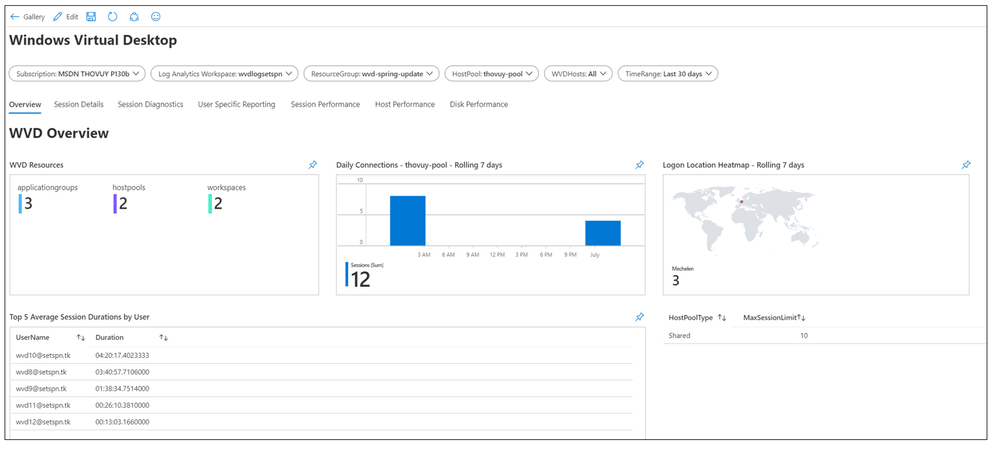Click the duration 00:26:10.3810000 cell
Viewport: 999px width, 449px height.
(x=122, y=405)
